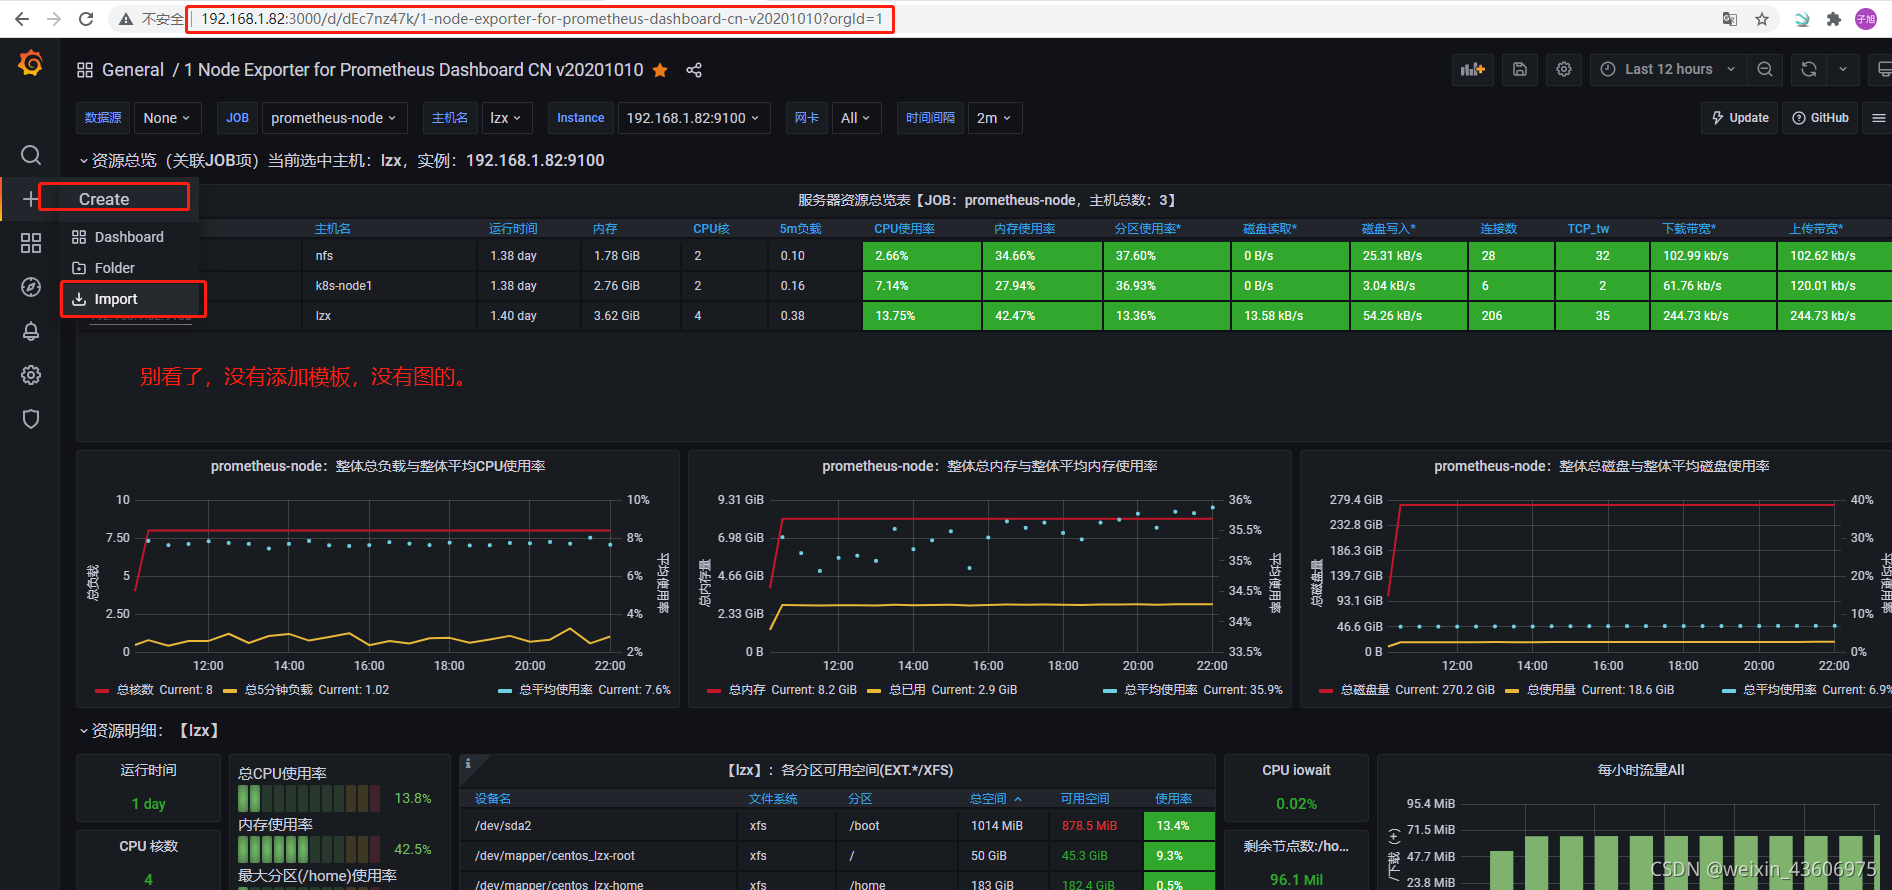Screen dimensions: 1892x890
Task: Open the browser profile avatar
Action: [1866, 19]
